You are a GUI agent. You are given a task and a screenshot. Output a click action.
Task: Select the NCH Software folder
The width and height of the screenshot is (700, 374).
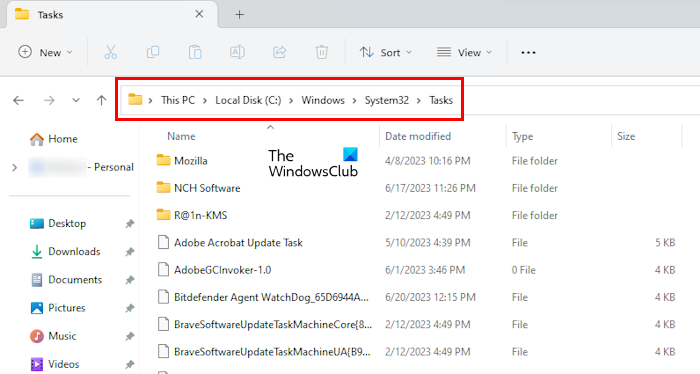coord(207,188)
